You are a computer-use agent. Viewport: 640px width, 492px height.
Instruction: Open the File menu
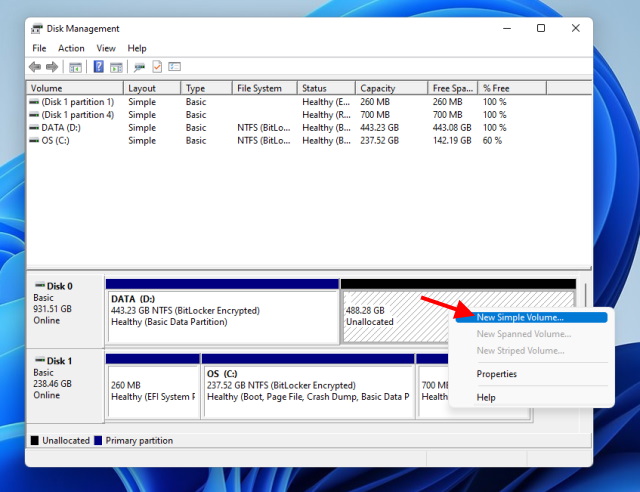click(x=39, y=48)
